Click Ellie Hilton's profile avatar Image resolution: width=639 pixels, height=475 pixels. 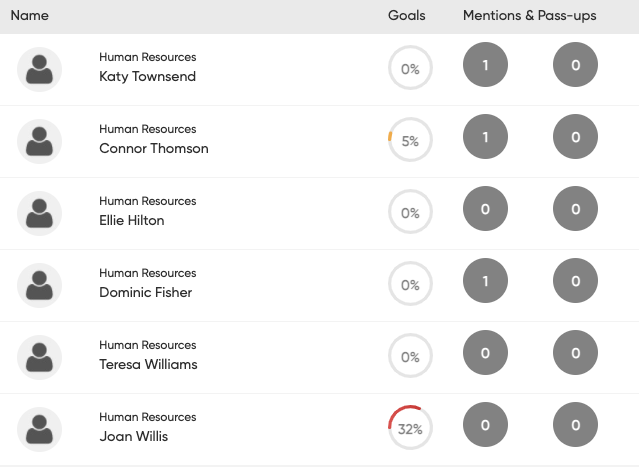(39, 213)
